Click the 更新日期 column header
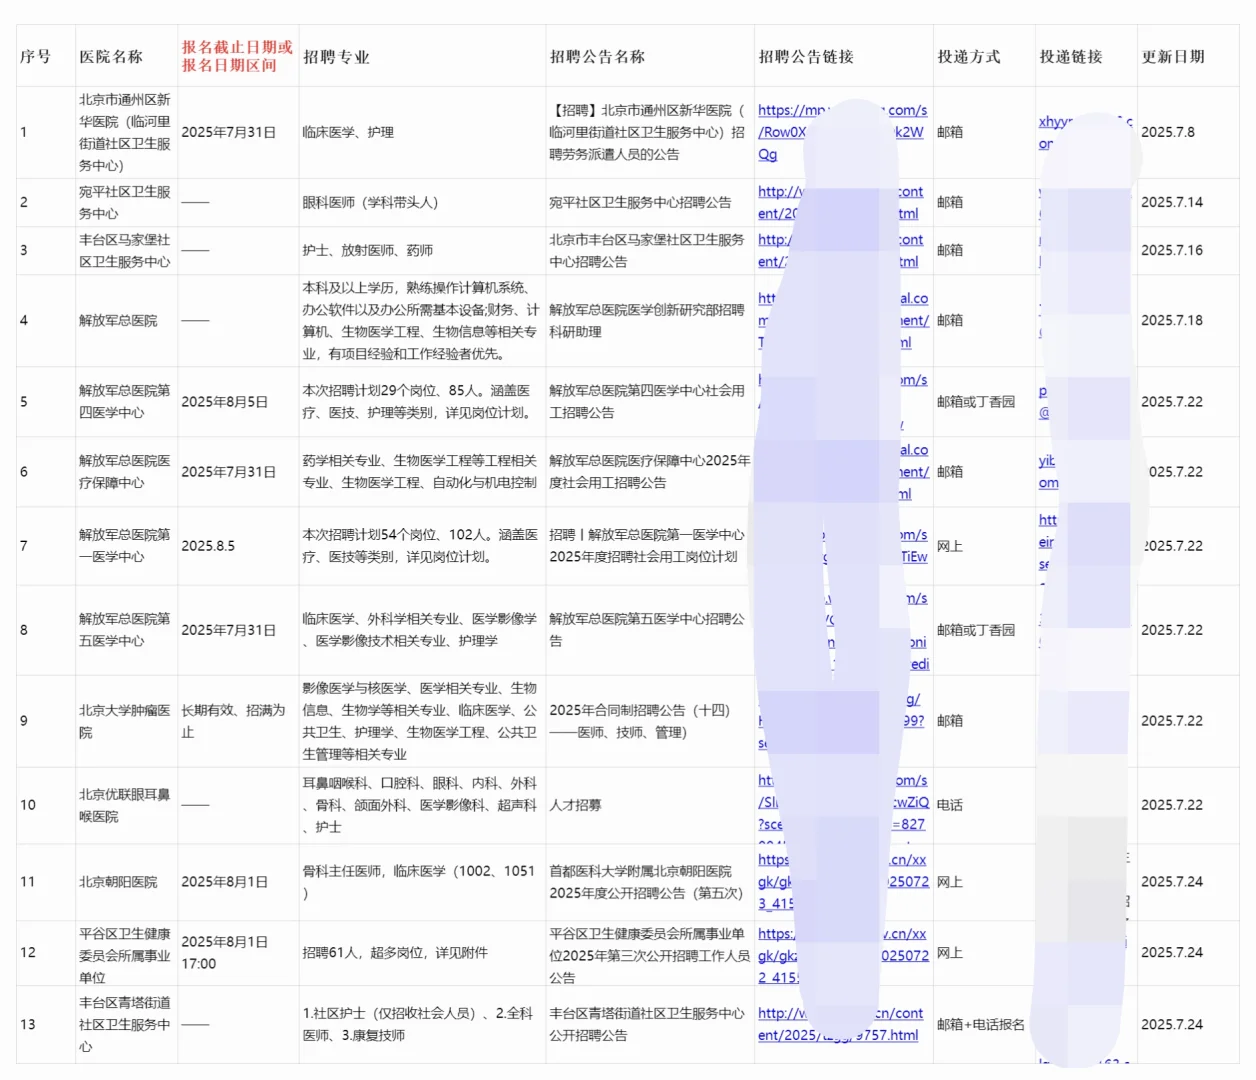The height and width of the screenshot is (1080, 1256). [x=1173, y=57]
